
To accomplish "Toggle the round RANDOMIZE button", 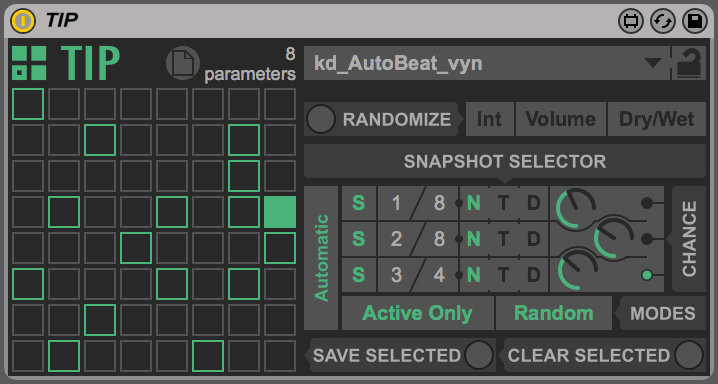I will pyautogui.click(x=321, y=119).
